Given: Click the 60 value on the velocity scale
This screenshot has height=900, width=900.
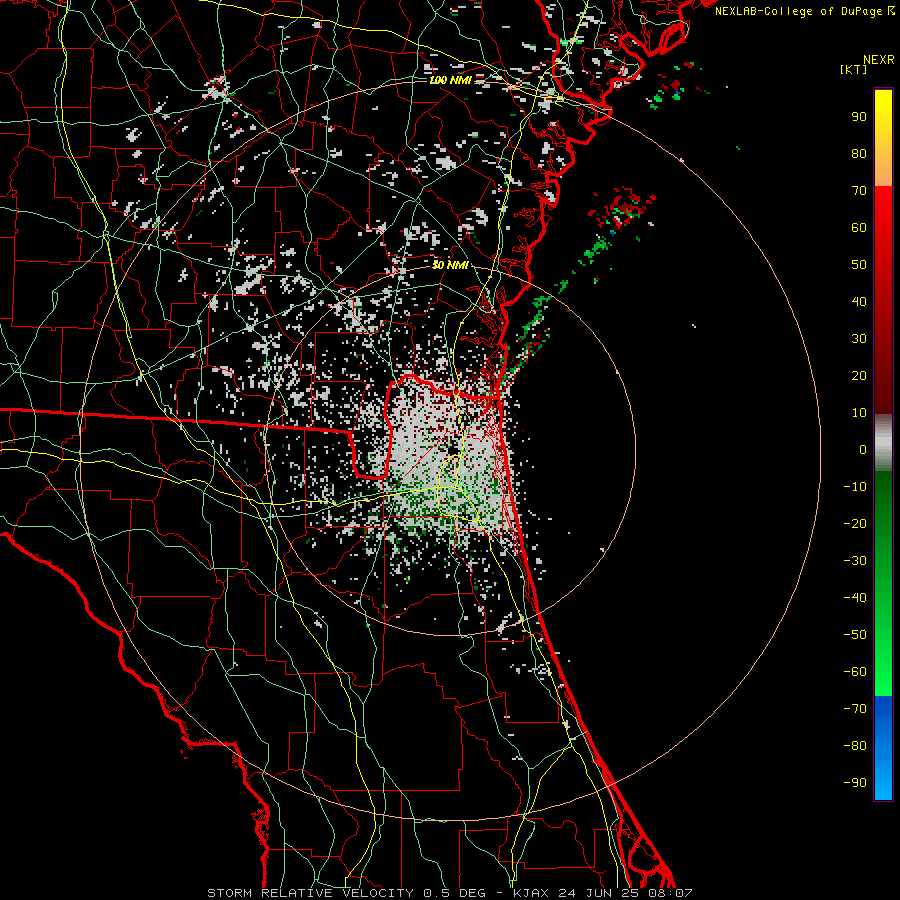Looking at the screenshot, I should (859, 228).
